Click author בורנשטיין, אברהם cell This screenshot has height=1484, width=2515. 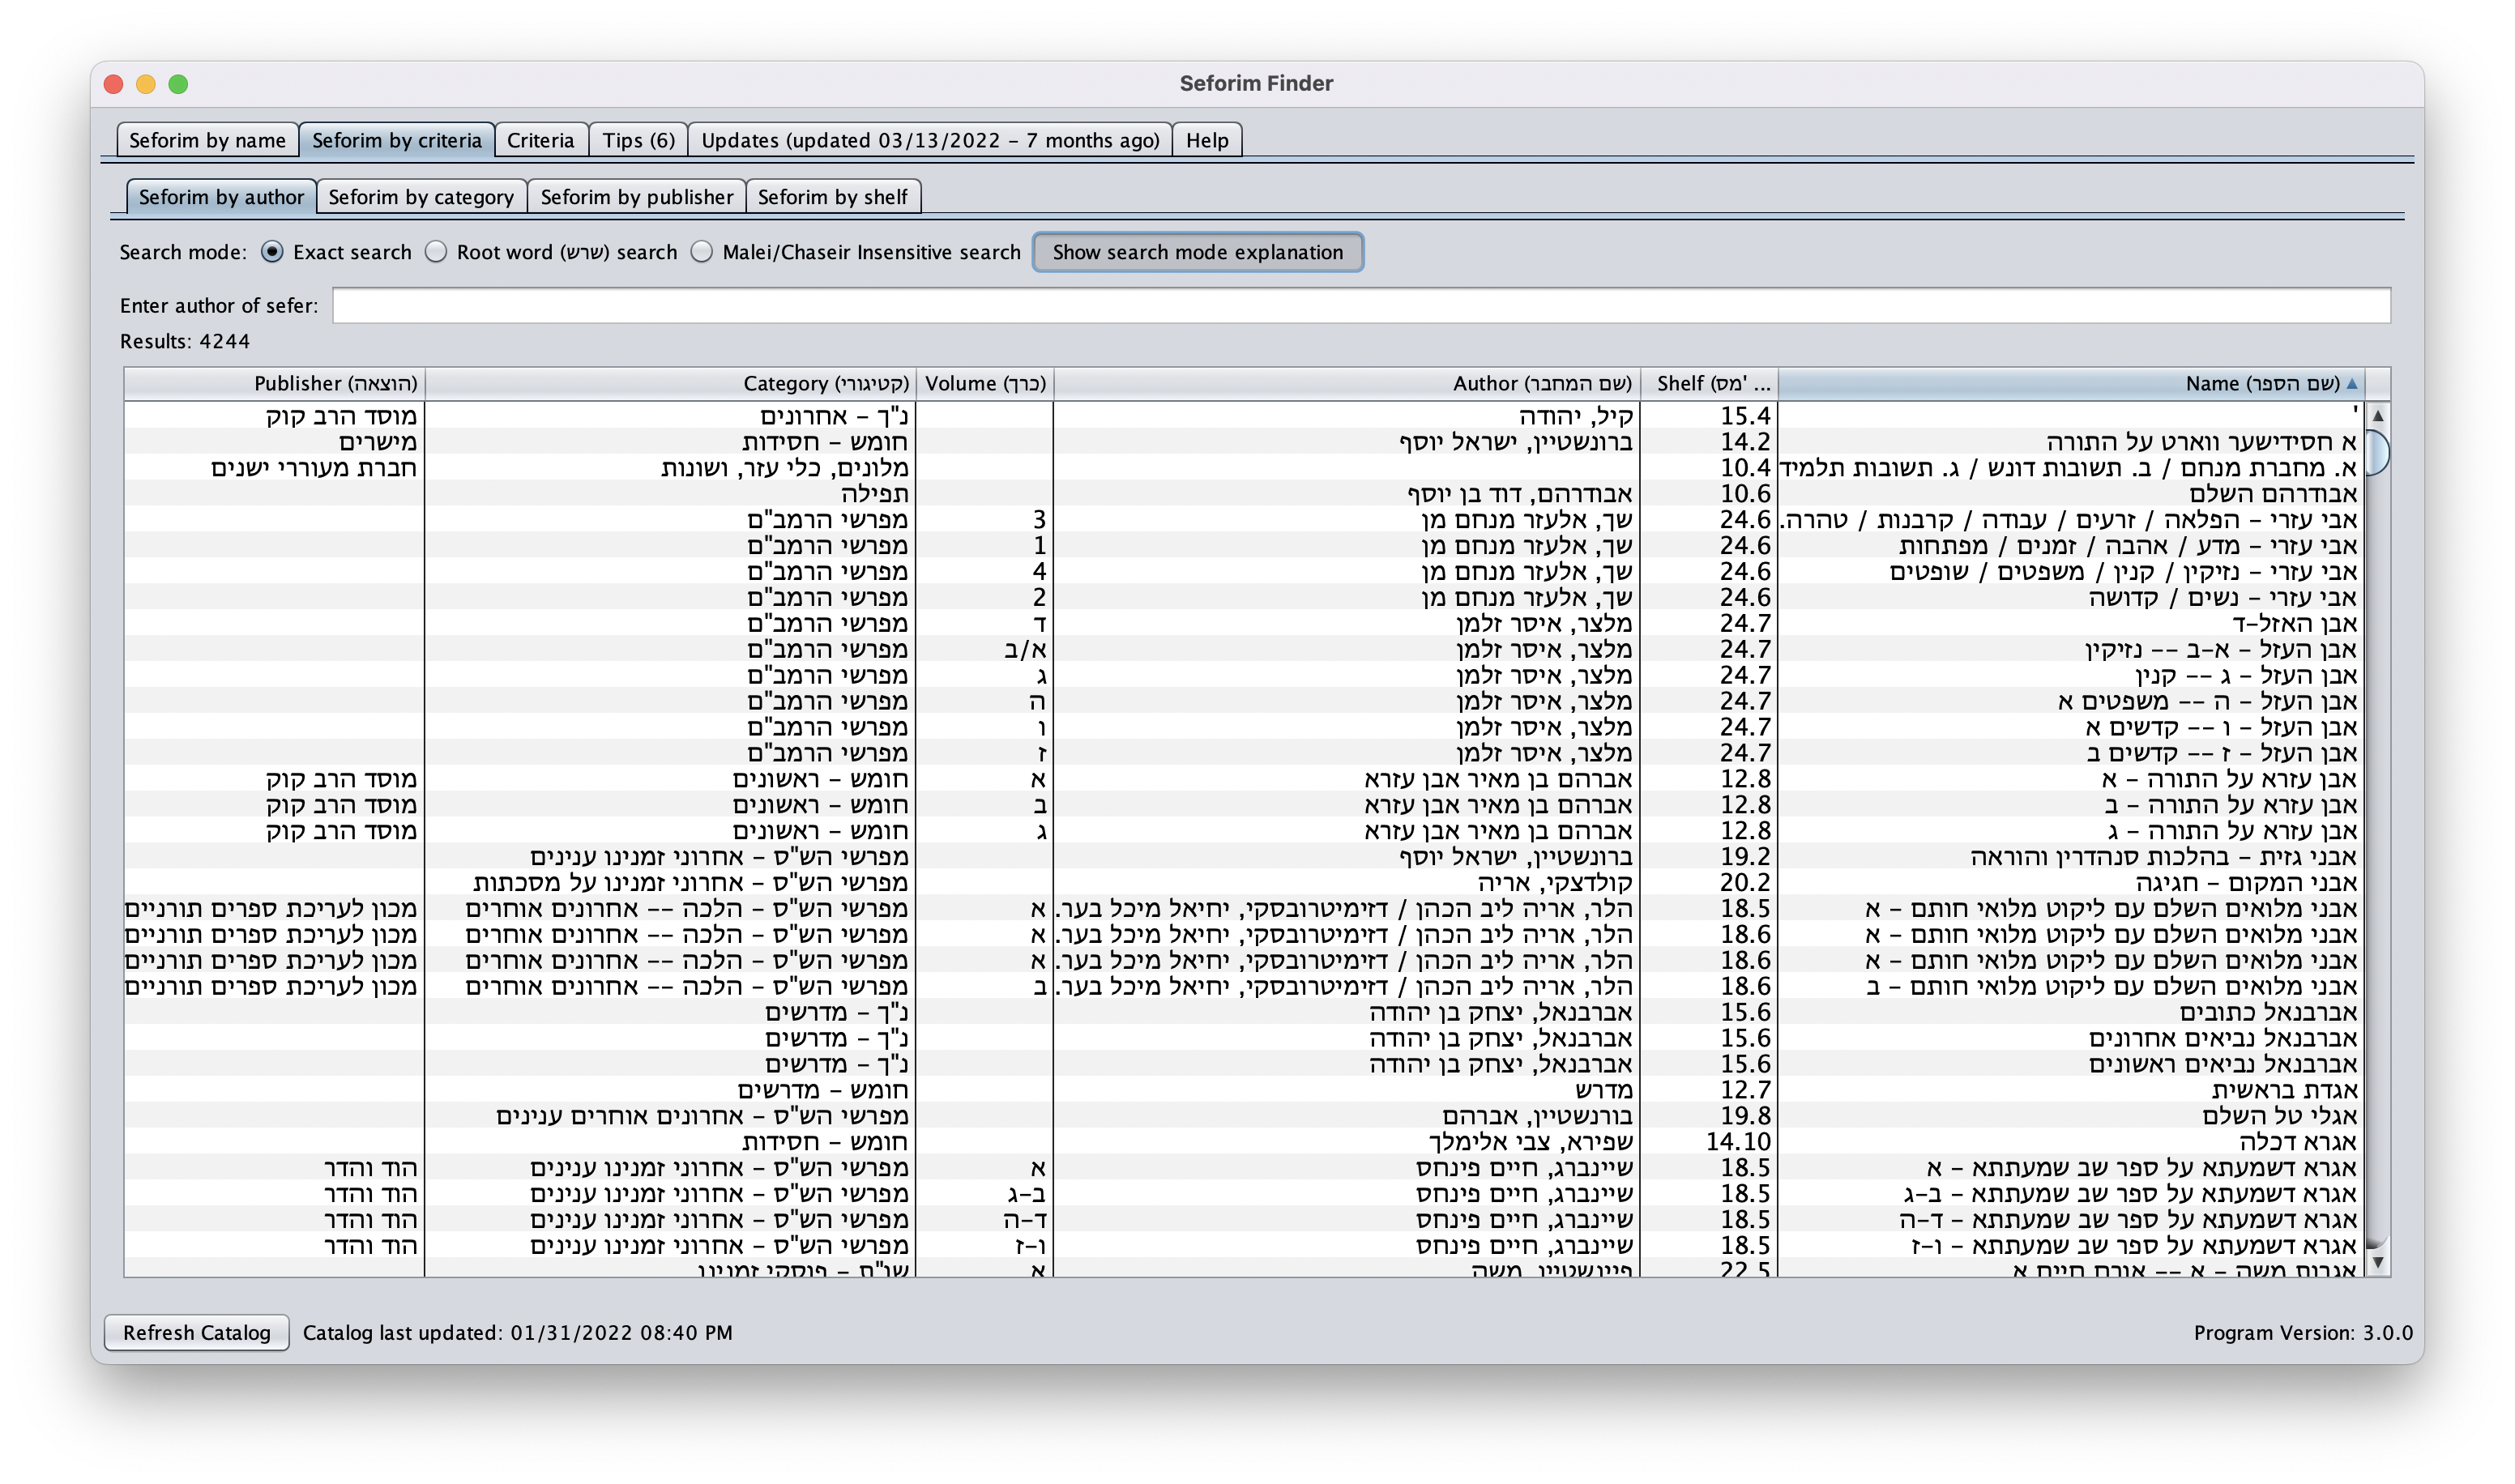1537,1116
